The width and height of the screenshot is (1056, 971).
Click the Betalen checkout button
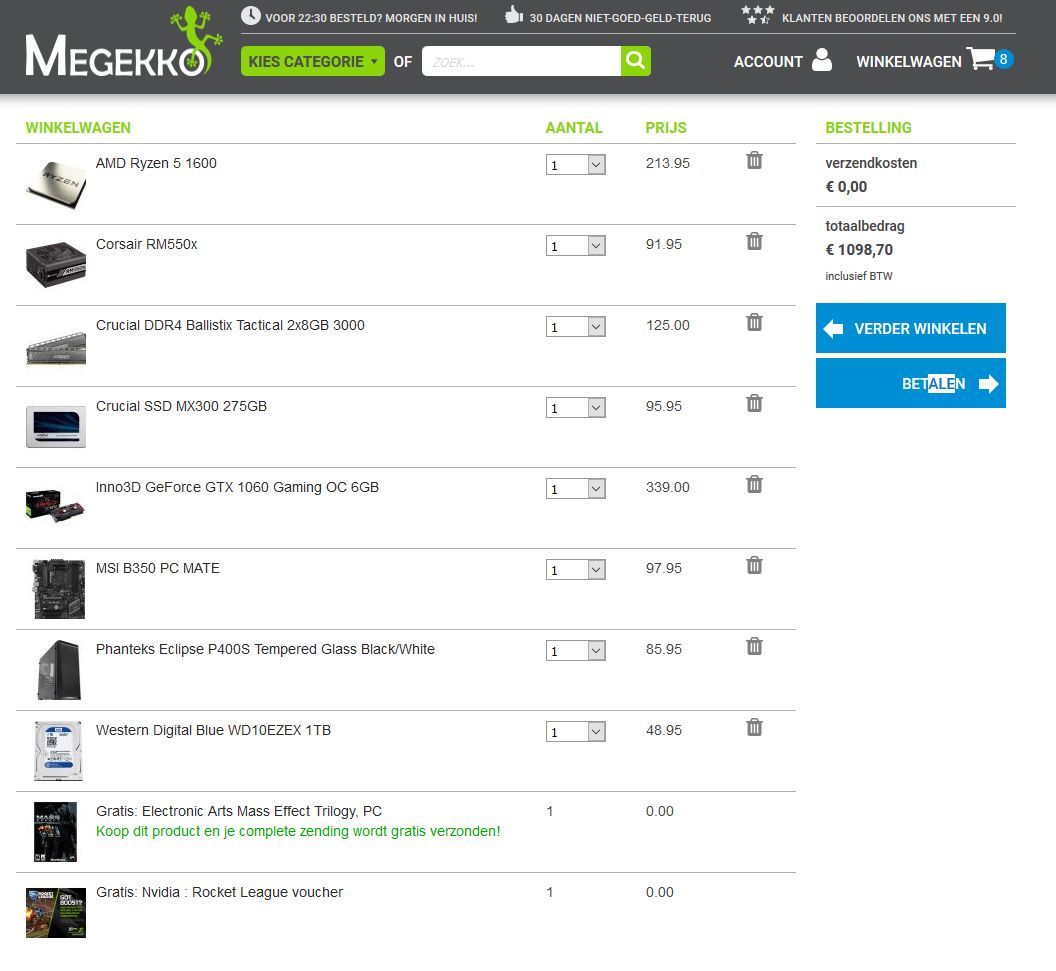coord(911,383)
